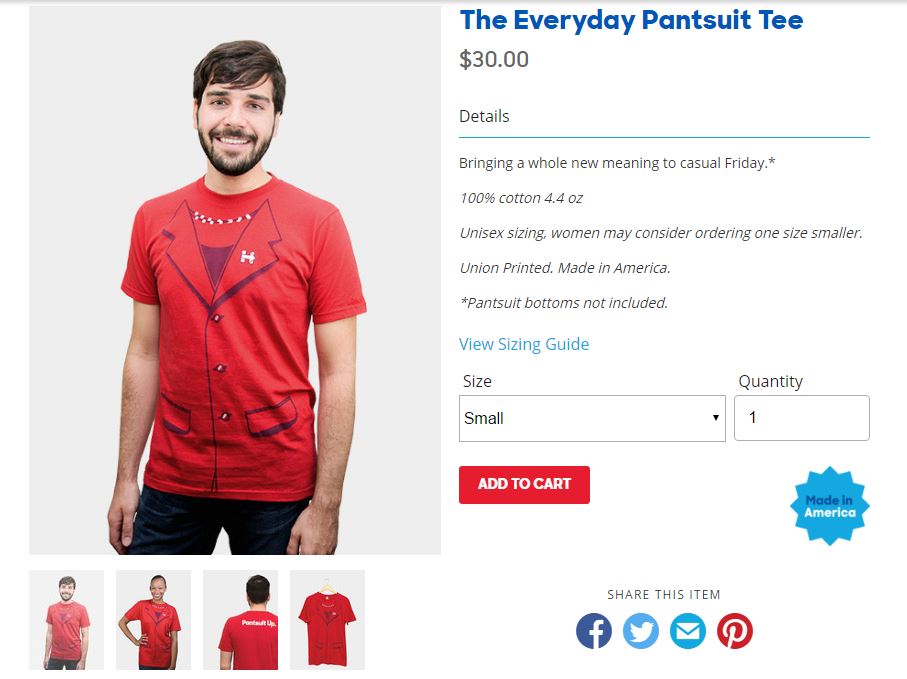This screenshot has width=907, height=679.
Task: Click the Quantity input field
Action: 802,418
